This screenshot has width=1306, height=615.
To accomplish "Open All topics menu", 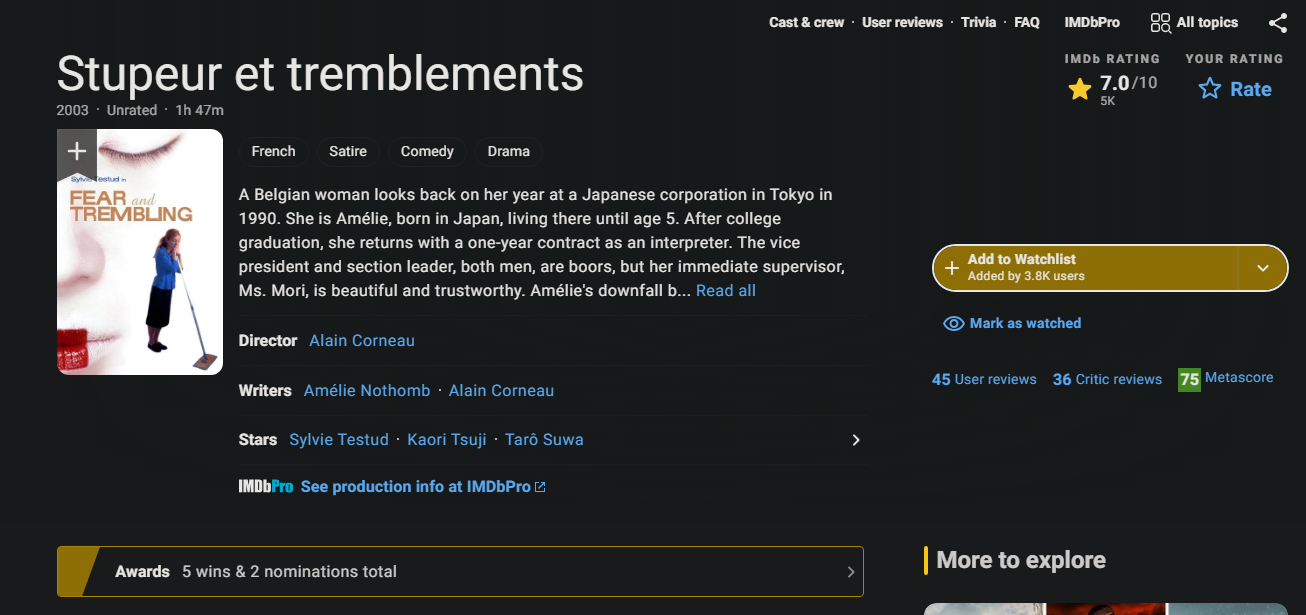I will [1194, 22].
